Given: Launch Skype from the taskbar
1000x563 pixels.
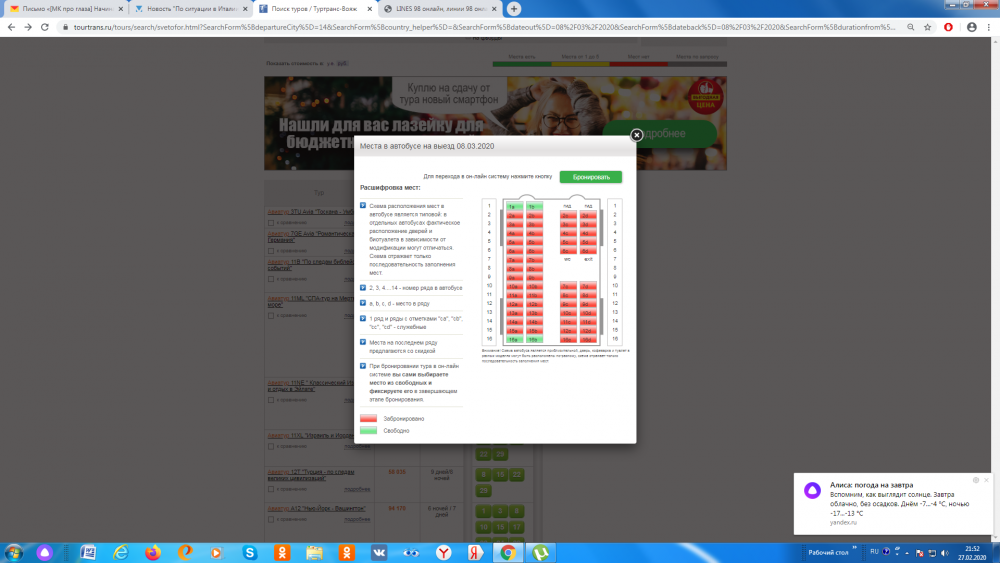Looking at the screenshot, I should pyautogui.click(x=249, y=552).
